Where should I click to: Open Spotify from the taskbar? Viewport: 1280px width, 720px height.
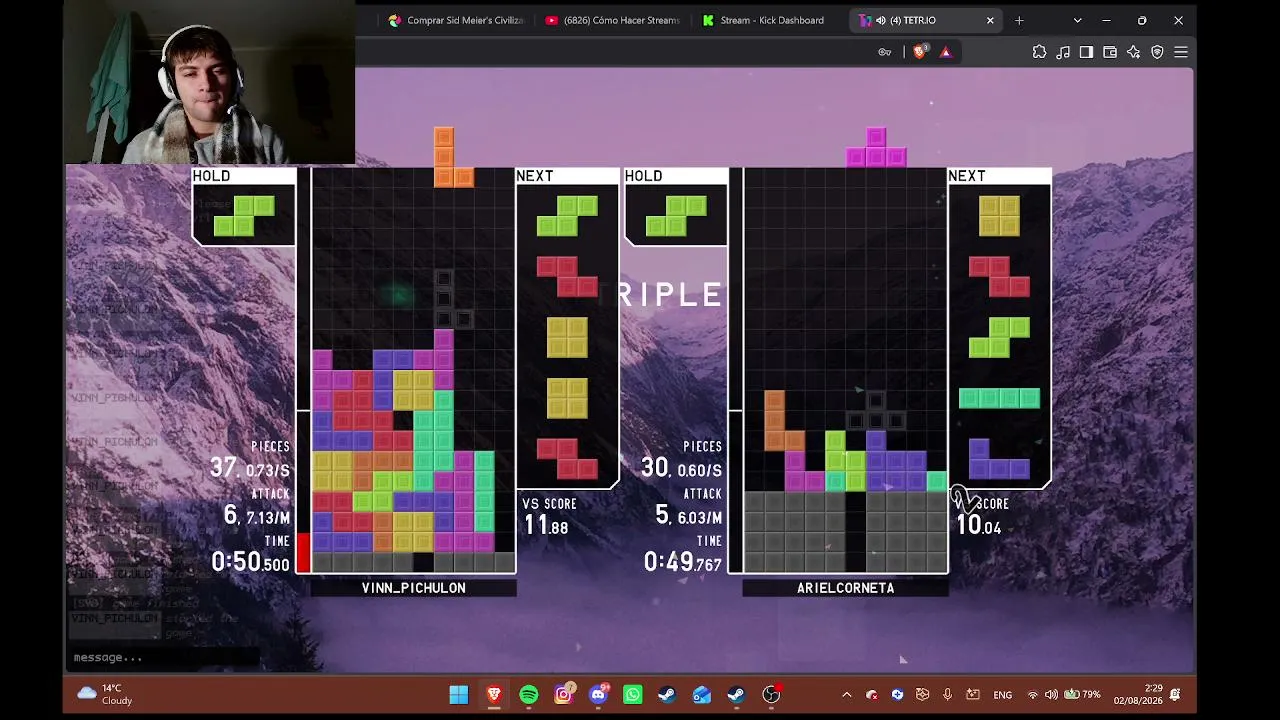click(529, 694)
